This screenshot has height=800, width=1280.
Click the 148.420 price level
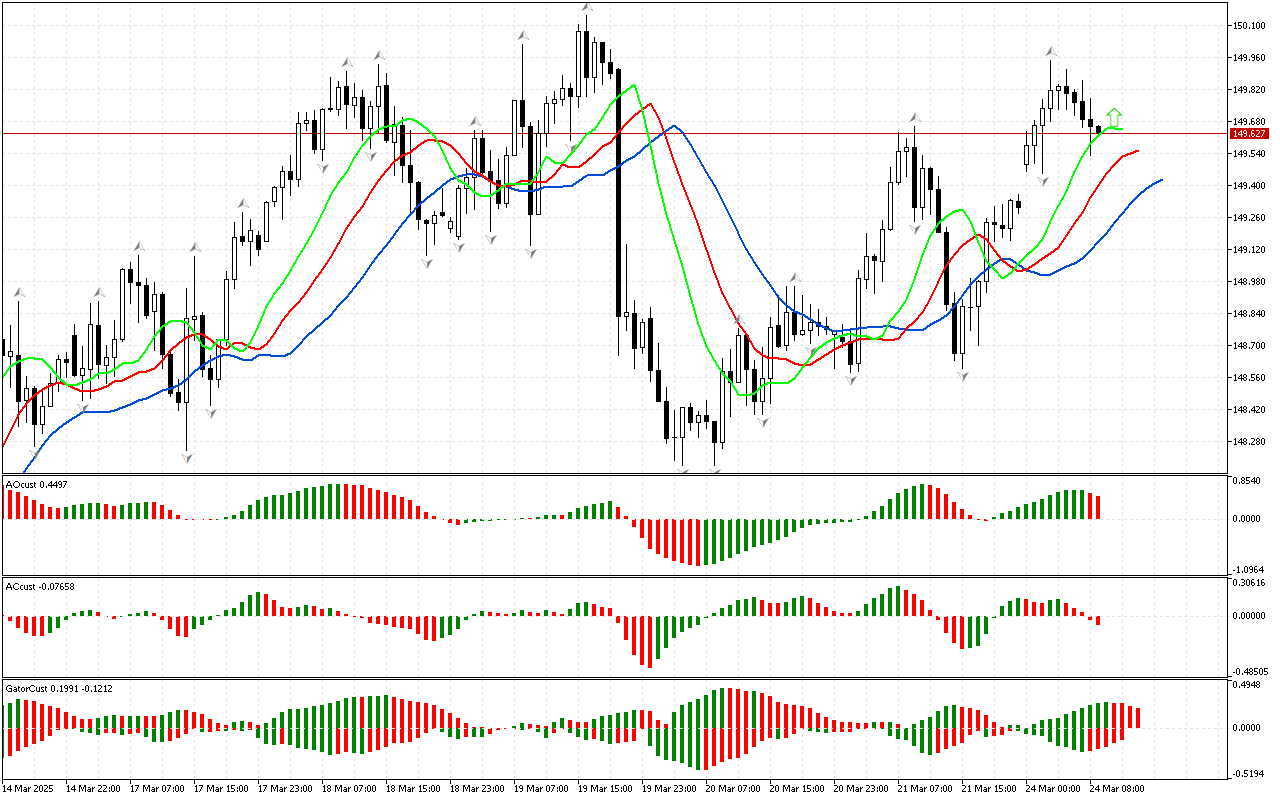(1251, 410)
